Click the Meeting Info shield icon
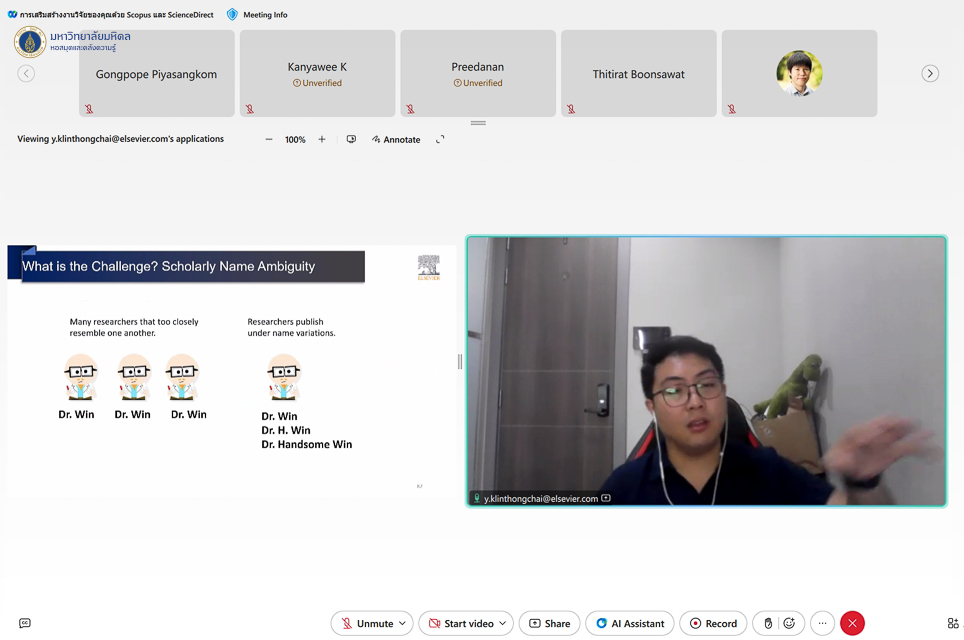 233,15
